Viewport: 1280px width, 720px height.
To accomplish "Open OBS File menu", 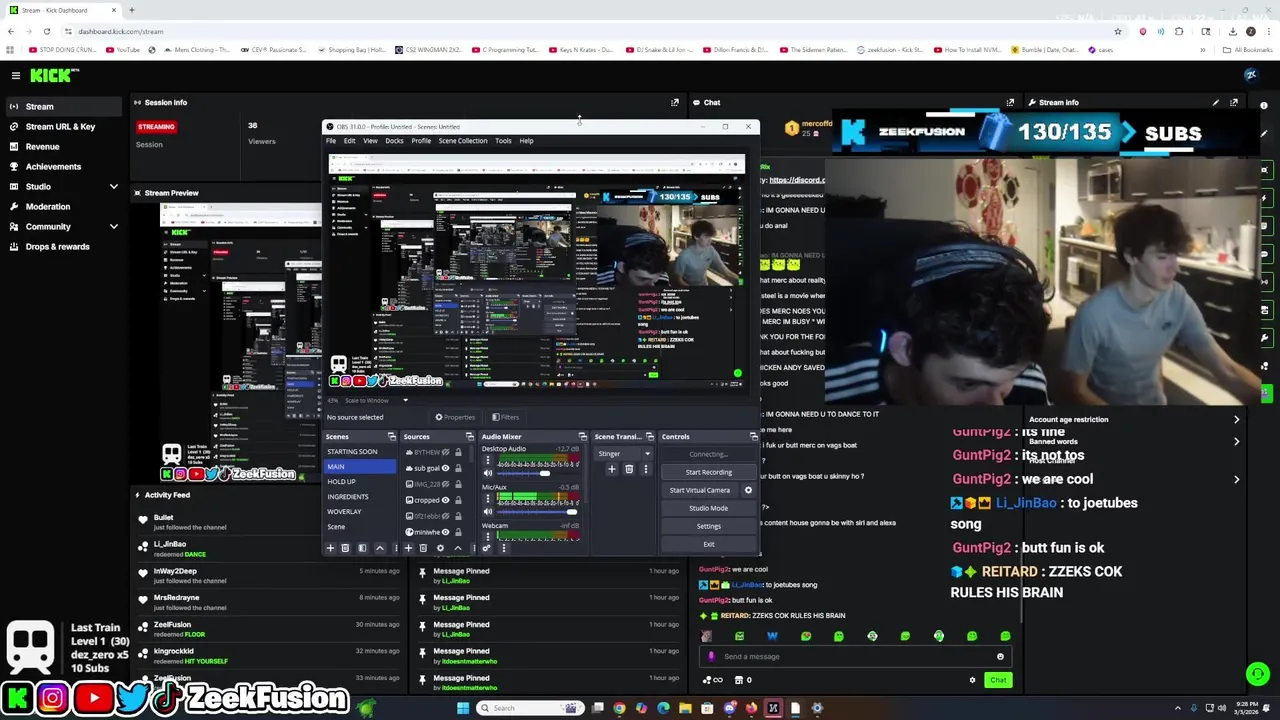I will click(331, 141).
